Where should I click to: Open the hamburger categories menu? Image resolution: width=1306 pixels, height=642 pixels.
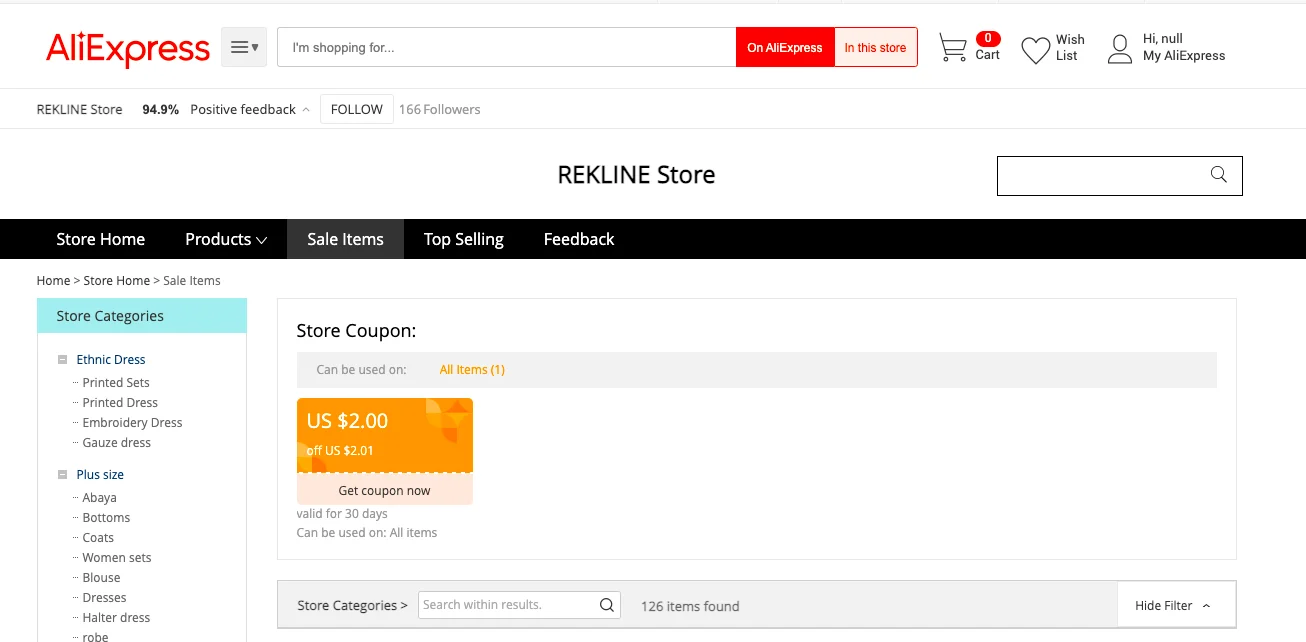244,47
